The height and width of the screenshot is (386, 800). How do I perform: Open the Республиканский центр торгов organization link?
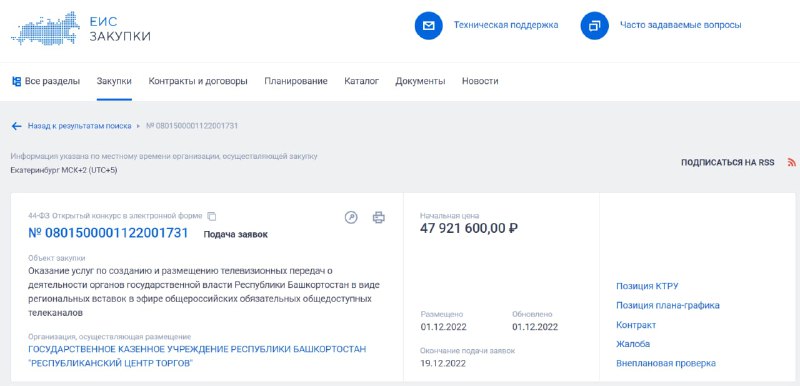(x=197, y=356)
